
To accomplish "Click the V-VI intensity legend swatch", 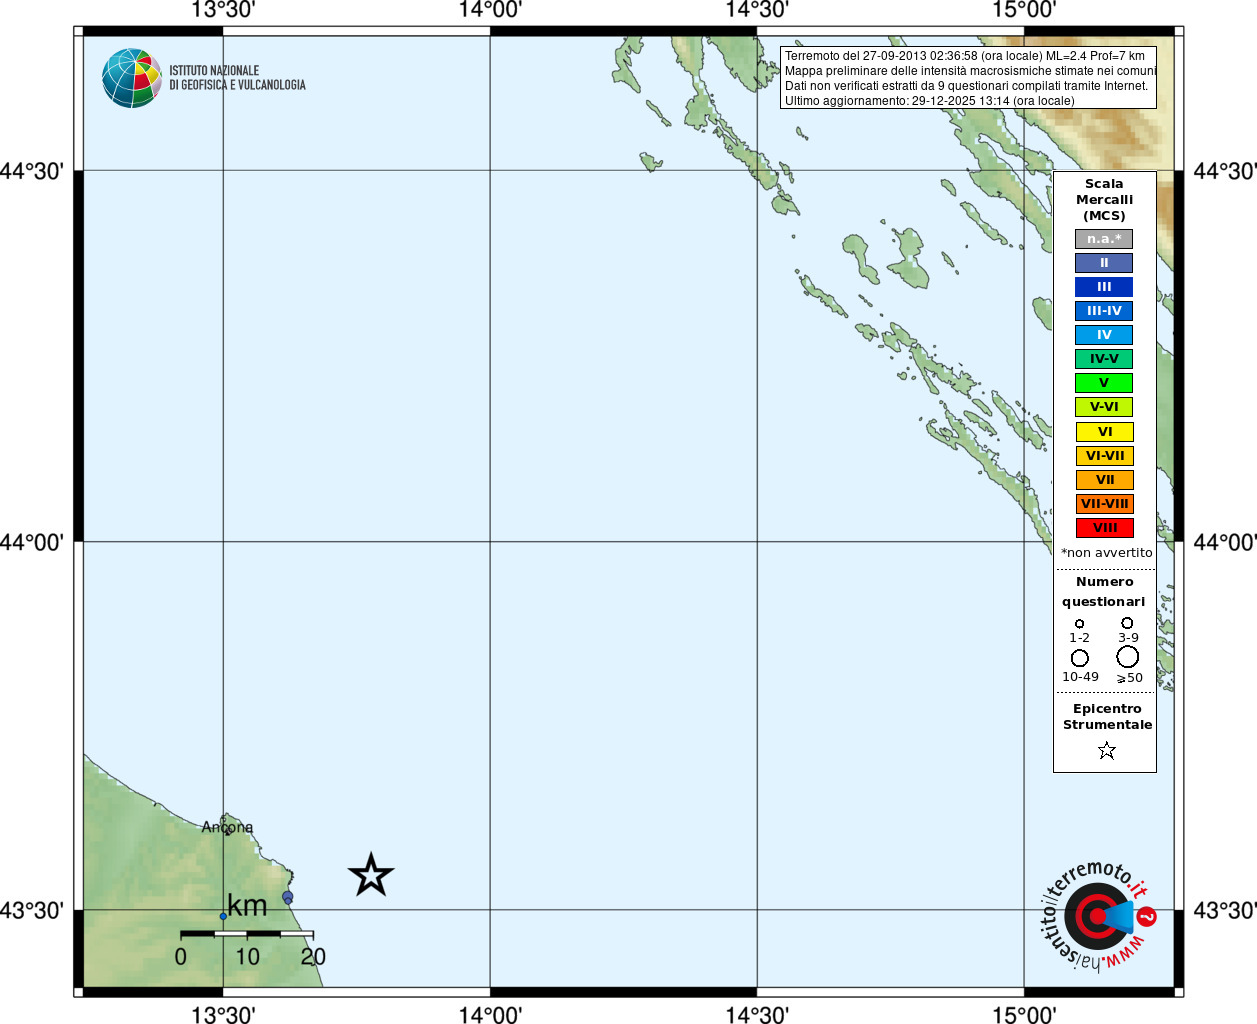I will [x=1104, y=407].
